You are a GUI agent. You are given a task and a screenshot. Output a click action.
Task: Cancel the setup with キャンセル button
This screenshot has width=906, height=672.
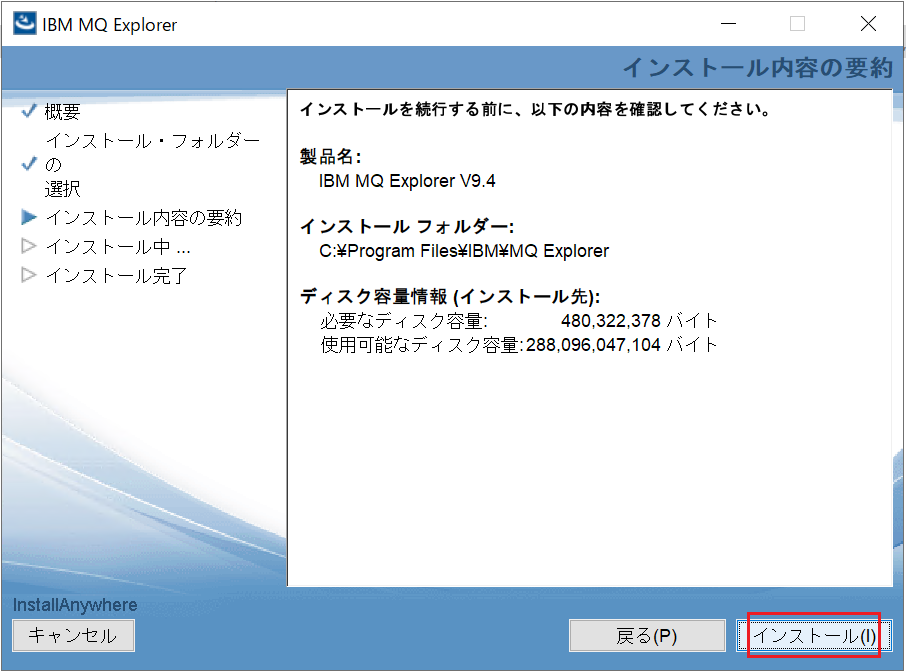(73, 636)
